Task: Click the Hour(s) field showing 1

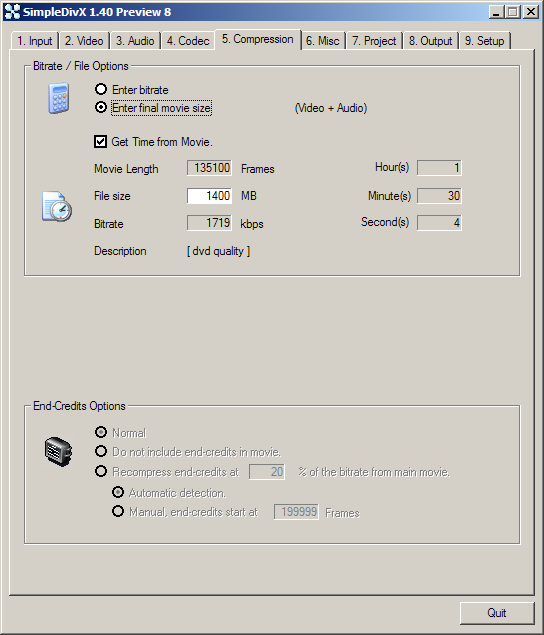Action: coord(439,168)
